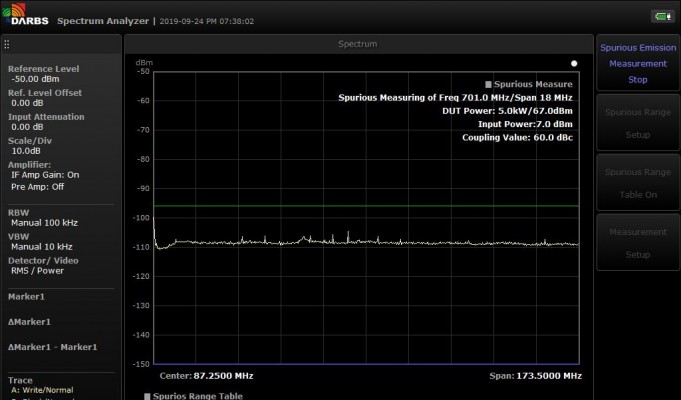Click the ΔMarker1 - Marker1 entry

tap(53, 347)
